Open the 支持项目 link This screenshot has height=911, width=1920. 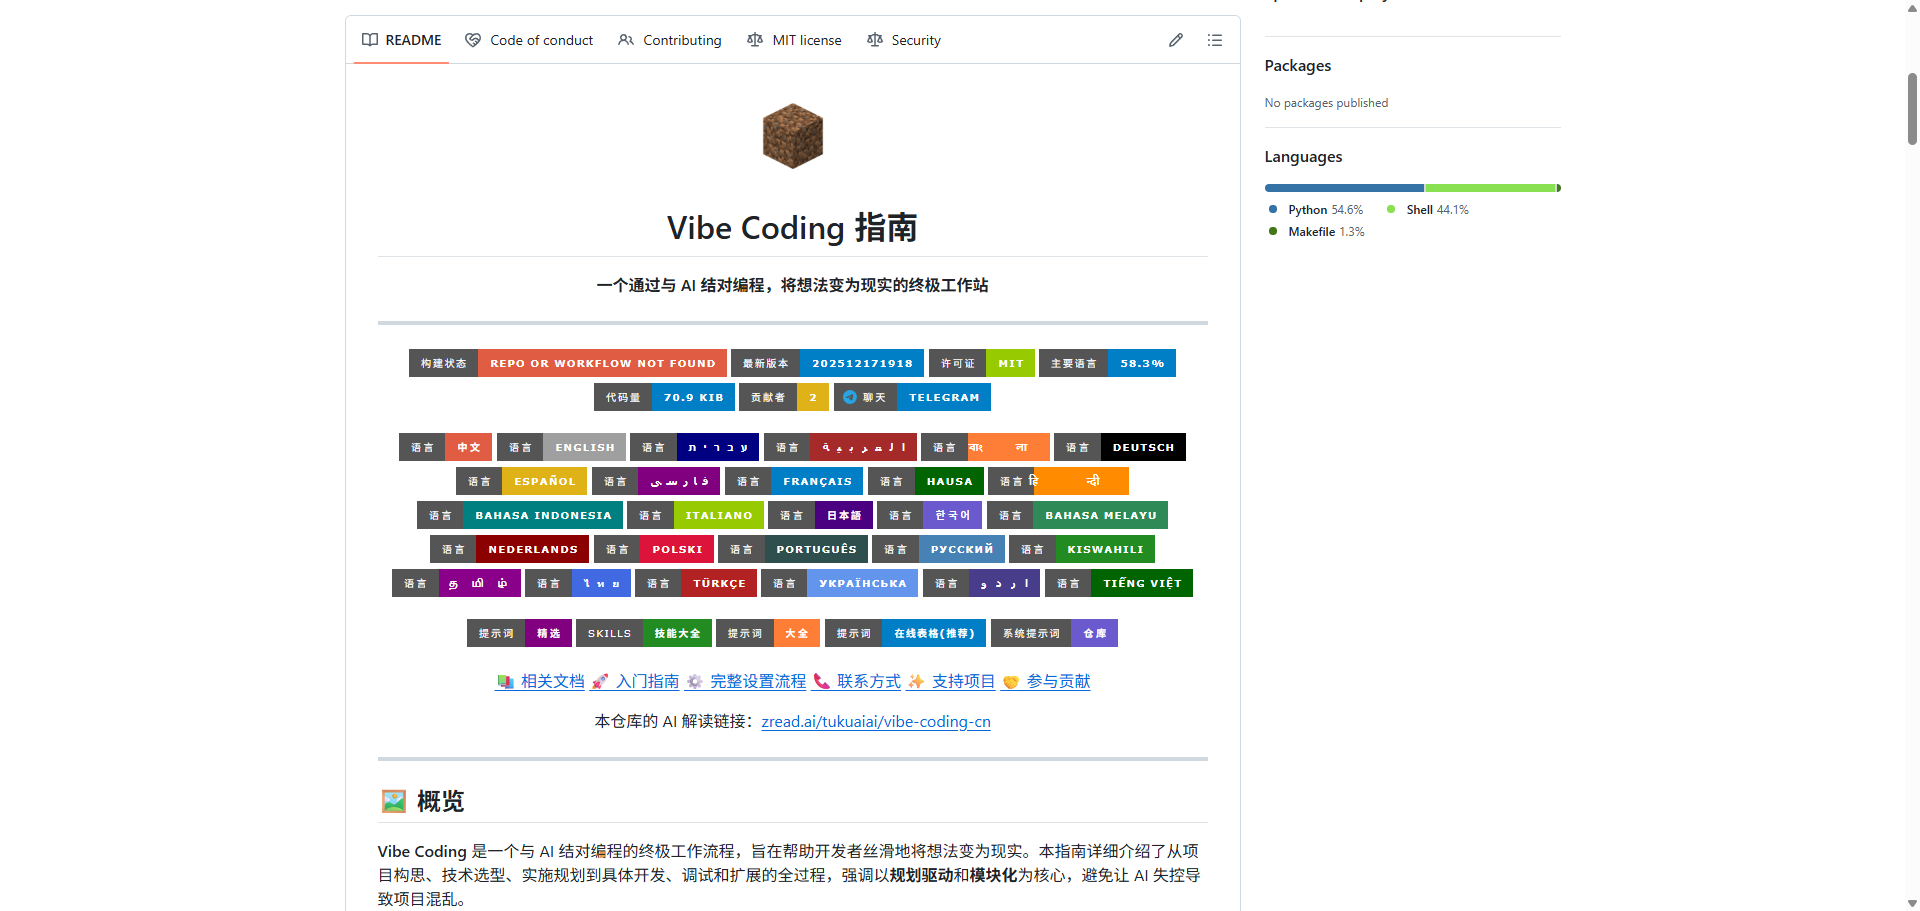[x=951, y=681]
